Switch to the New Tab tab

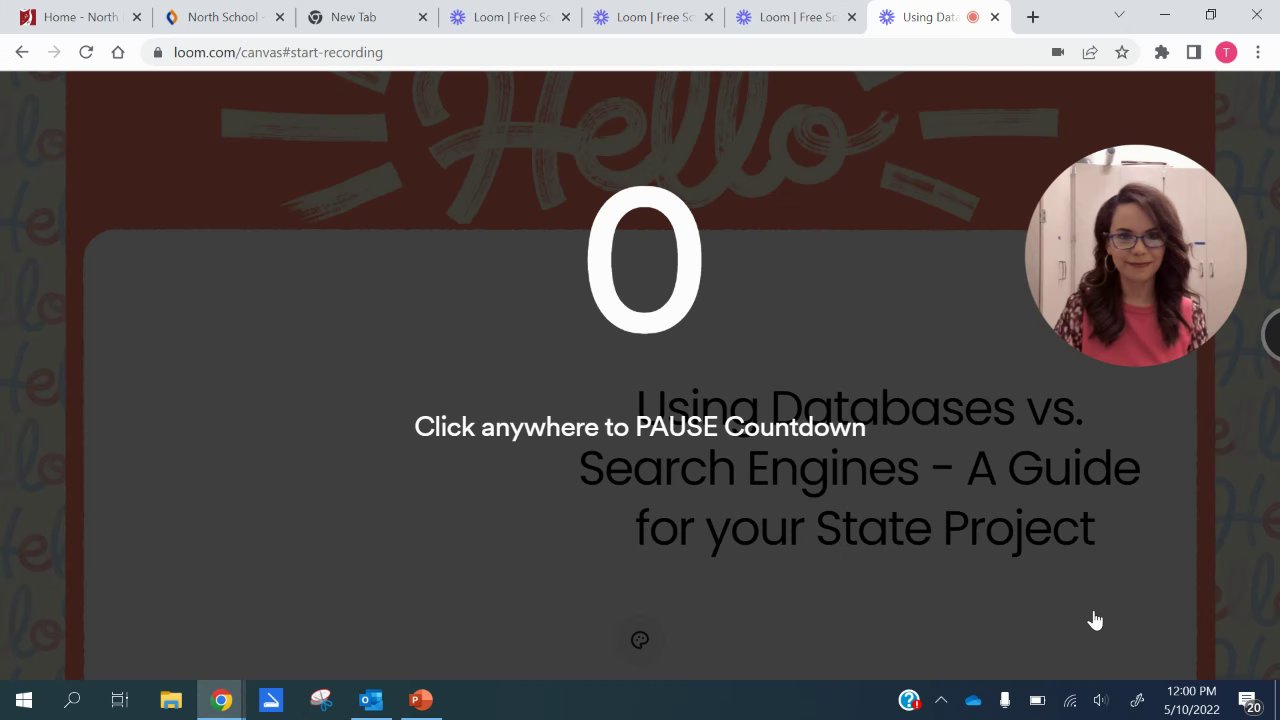[x=367, y=17]
